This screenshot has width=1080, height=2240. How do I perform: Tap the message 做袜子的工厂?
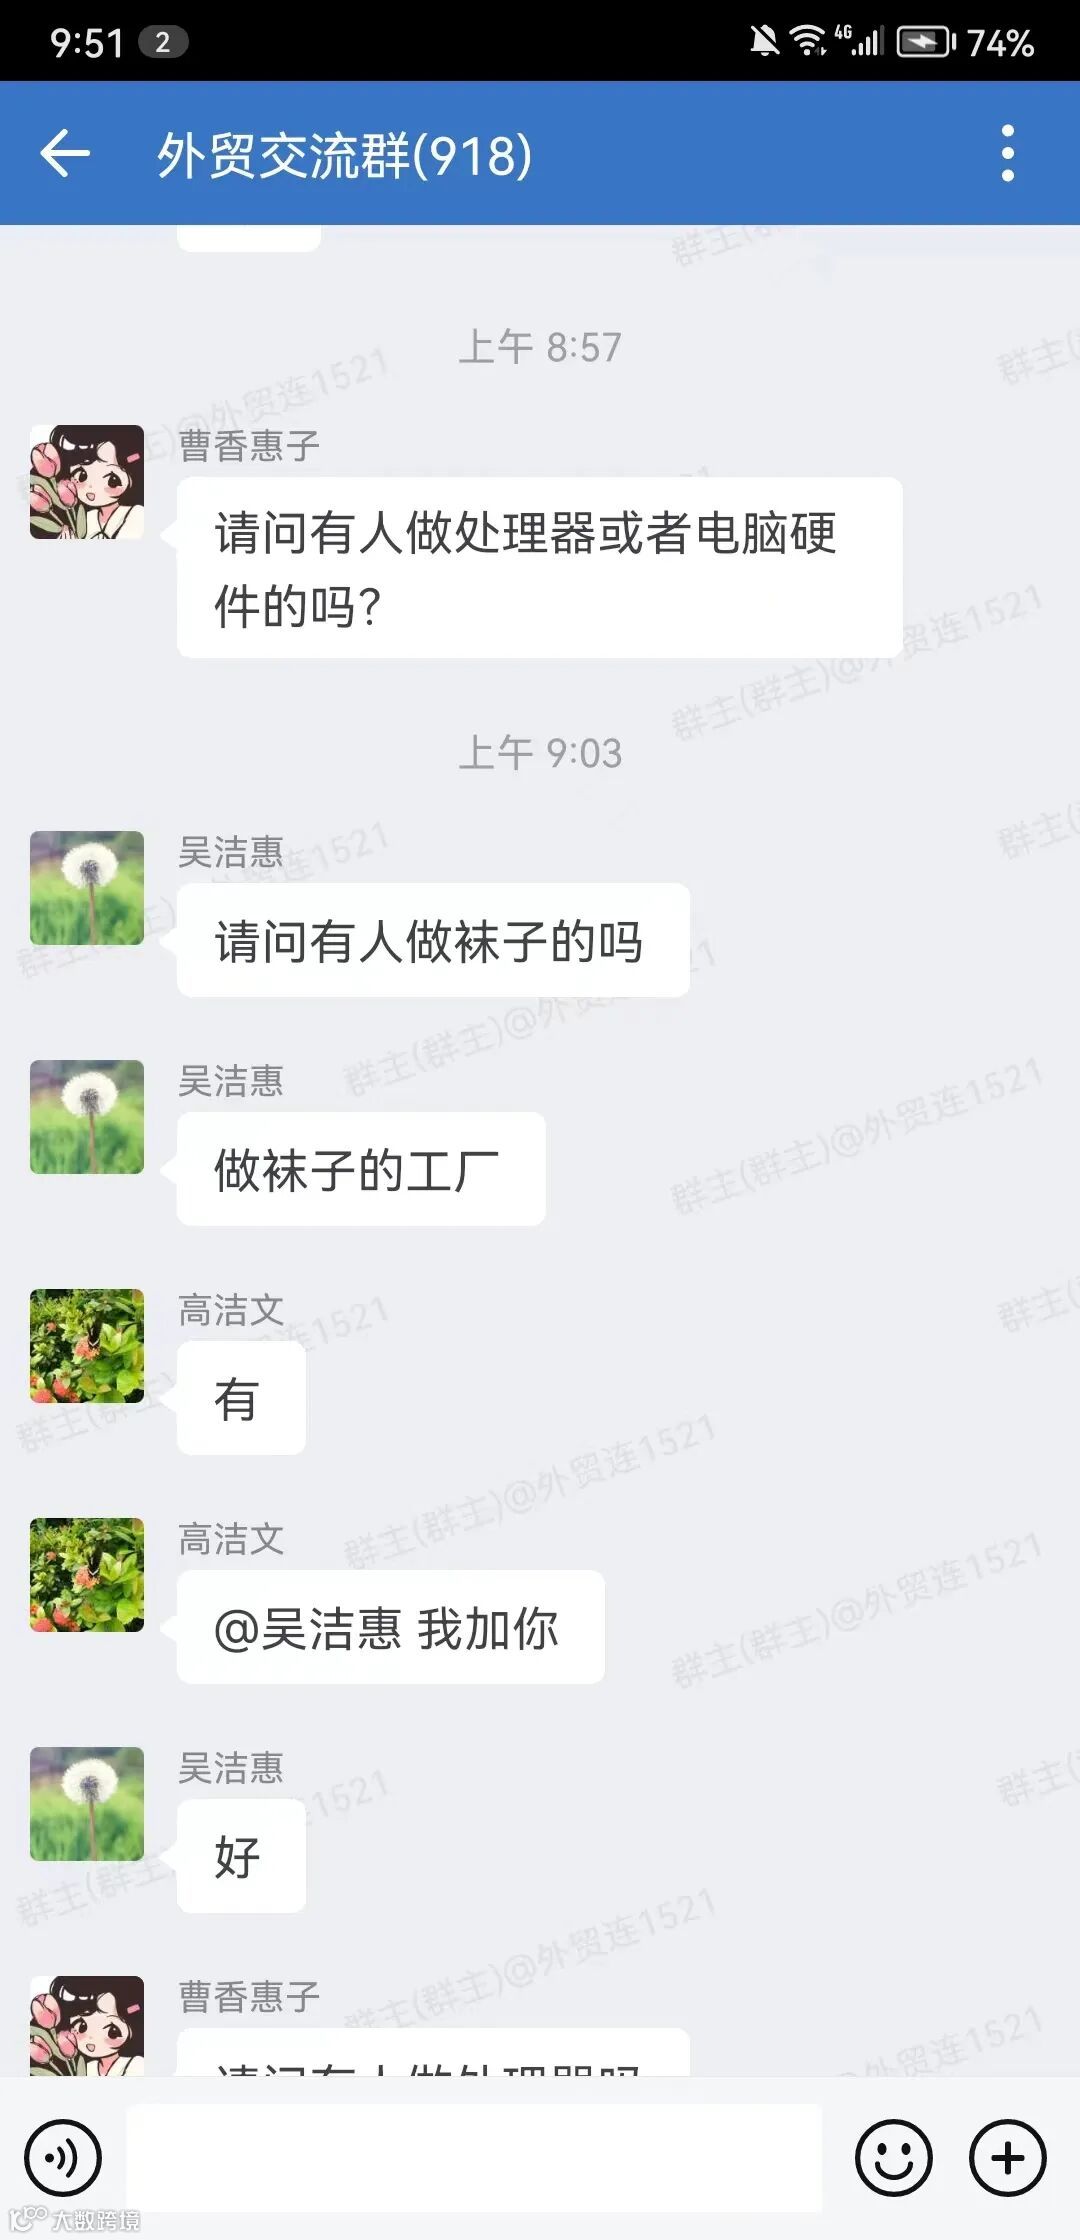[361, 1169]
